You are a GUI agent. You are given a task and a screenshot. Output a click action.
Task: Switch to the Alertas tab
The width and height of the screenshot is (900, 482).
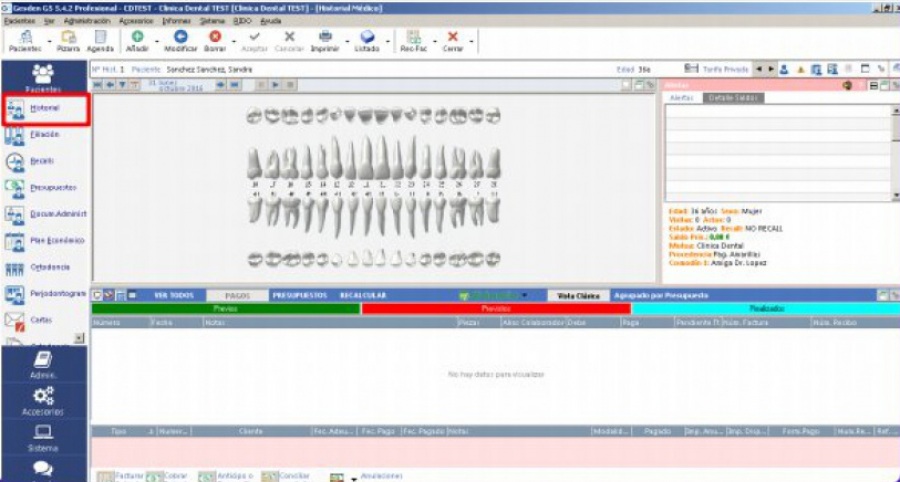(x=681, y=98)
